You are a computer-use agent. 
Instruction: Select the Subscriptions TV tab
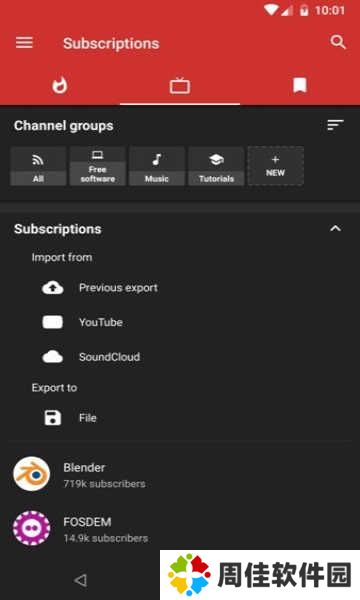point(180,85)
